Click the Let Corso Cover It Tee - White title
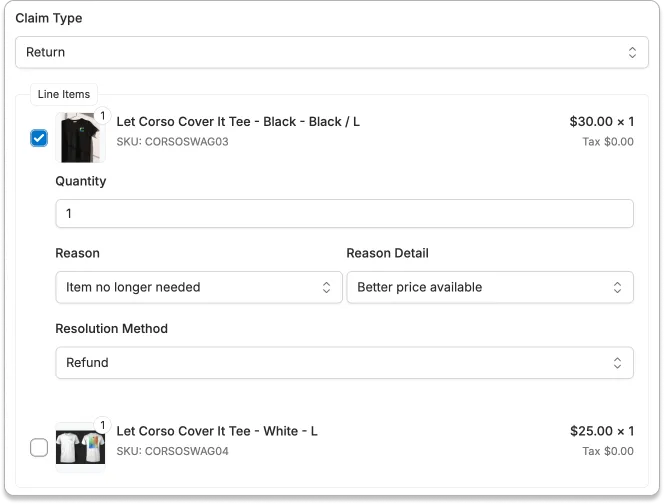Screen dimensions: 664x504 [x=217, y=431]
